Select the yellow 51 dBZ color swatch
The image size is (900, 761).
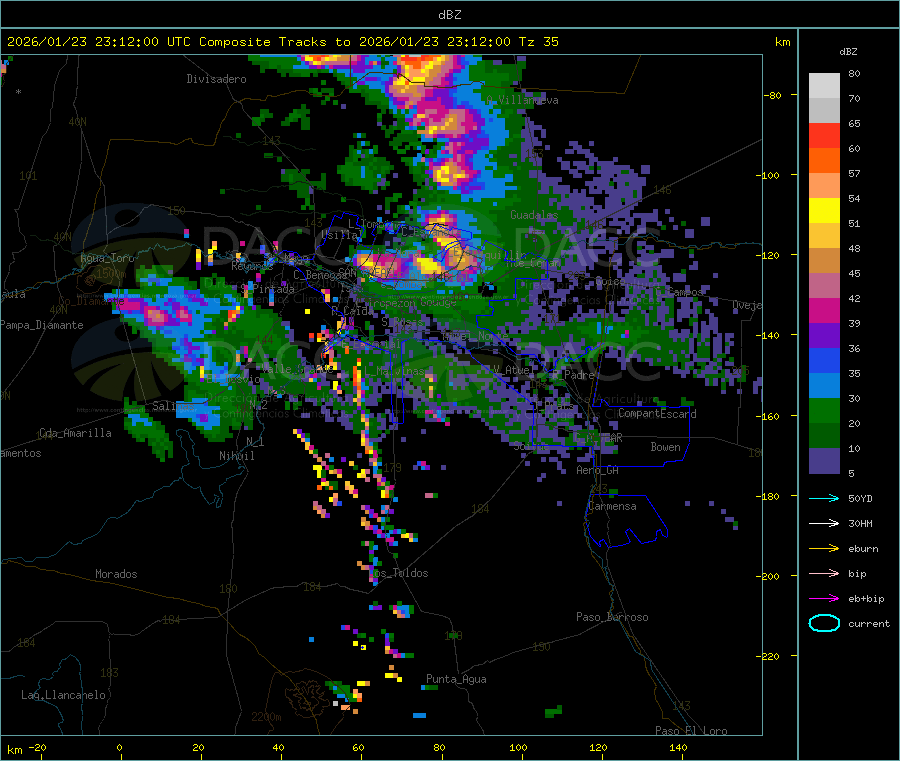[x=824, y=211]
